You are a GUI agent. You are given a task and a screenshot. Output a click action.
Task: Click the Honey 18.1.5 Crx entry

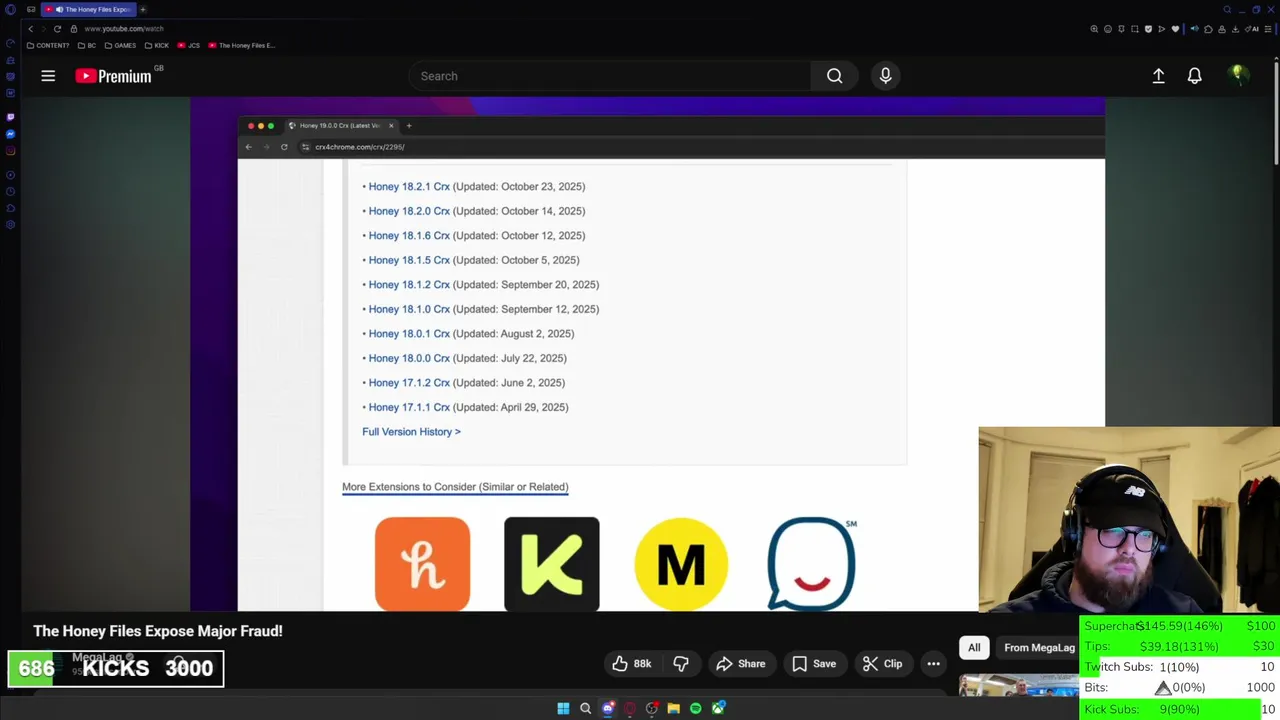coord(409,260)
